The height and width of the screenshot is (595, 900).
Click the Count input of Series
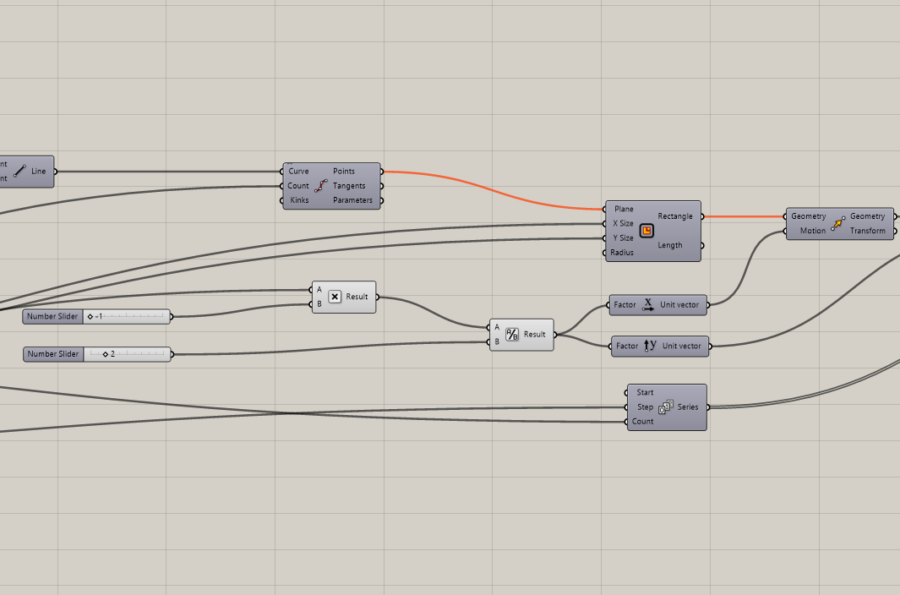[642, 421]
